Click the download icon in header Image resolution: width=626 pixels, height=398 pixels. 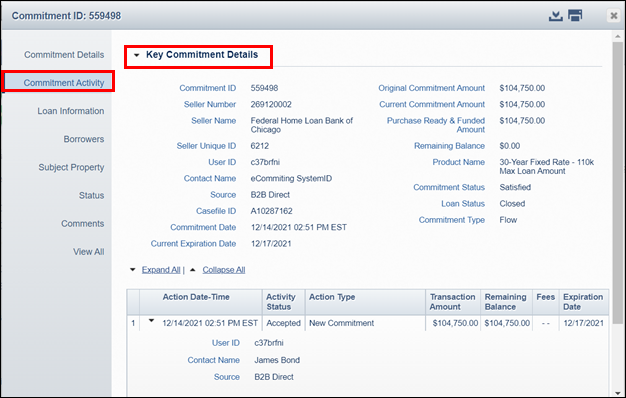point(555,16)
